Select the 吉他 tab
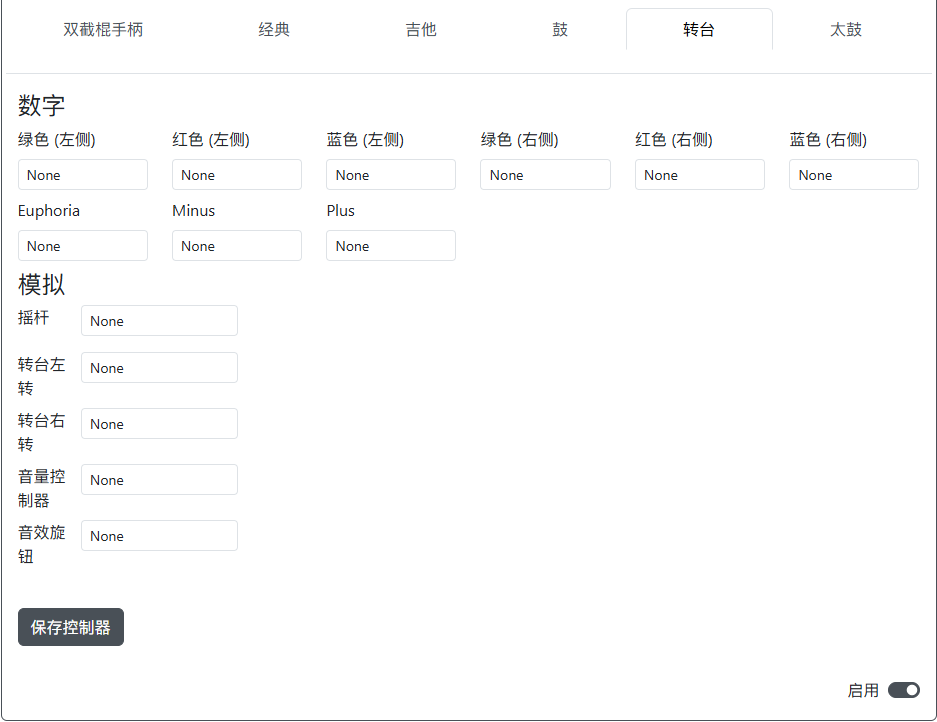This screenshot has height=722, width=937. (421, 29)
